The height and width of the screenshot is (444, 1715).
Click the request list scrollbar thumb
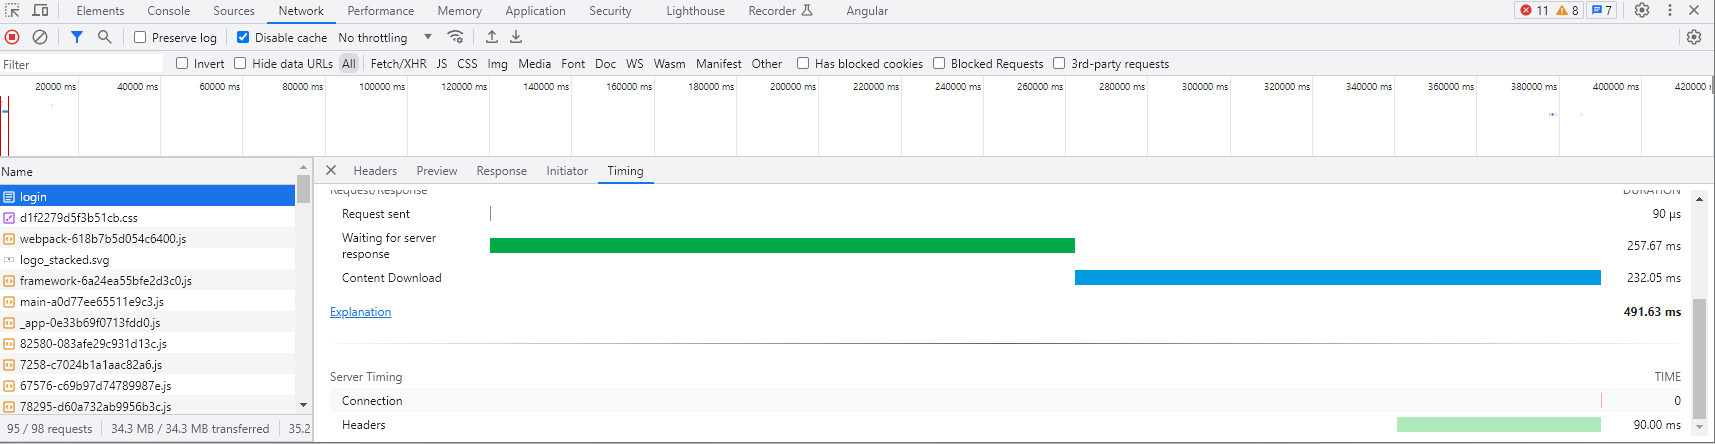pyautogui.click(x=303, y=188)
